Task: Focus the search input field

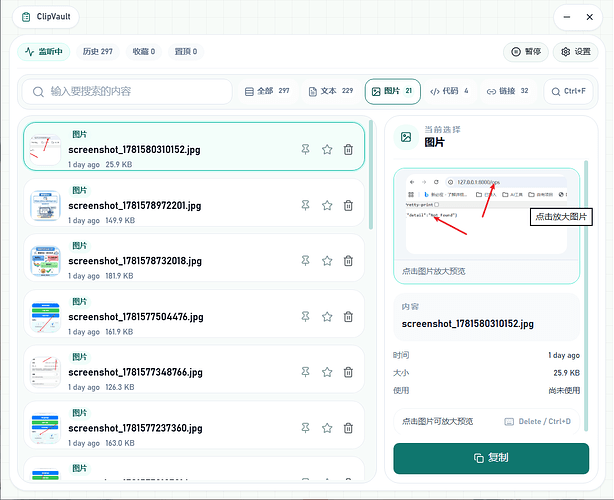Action: pyautogui.click(x=127, y=92)
